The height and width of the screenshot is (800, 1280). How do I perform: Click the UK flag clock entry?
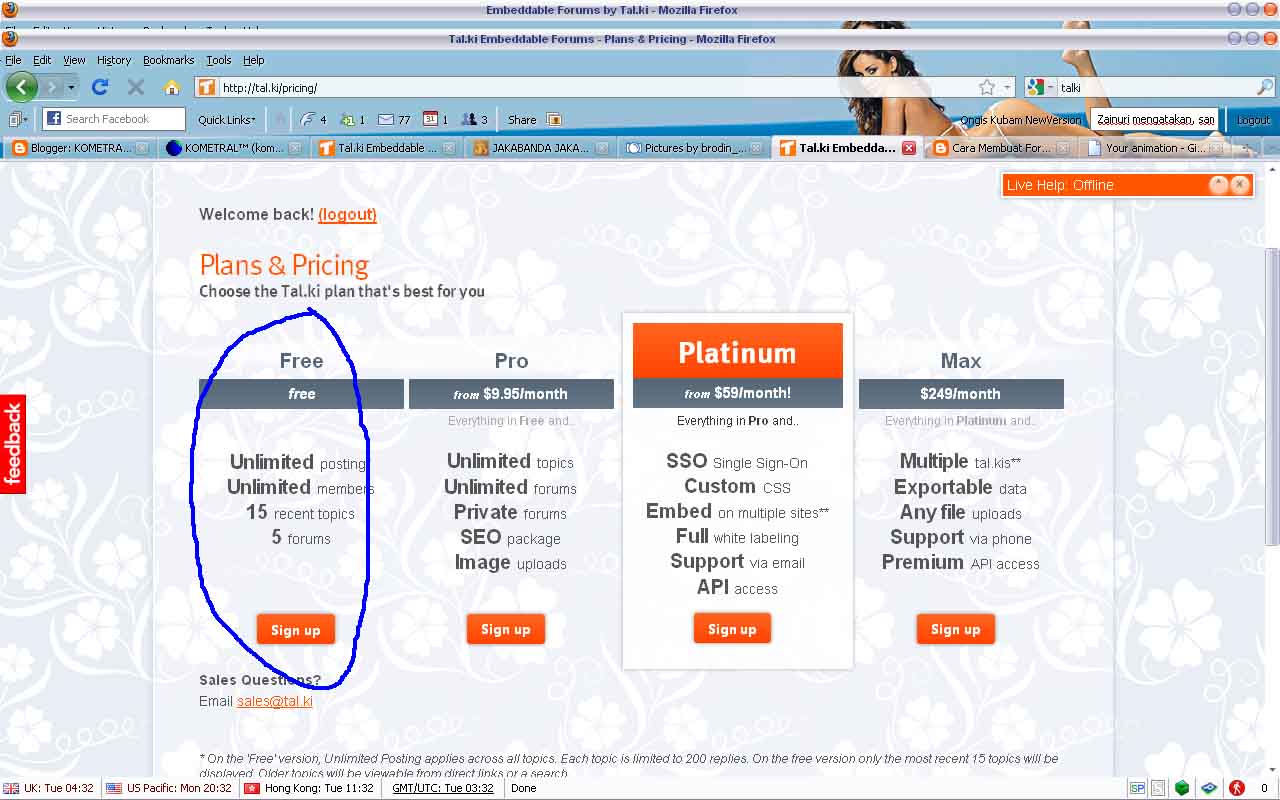49,788
